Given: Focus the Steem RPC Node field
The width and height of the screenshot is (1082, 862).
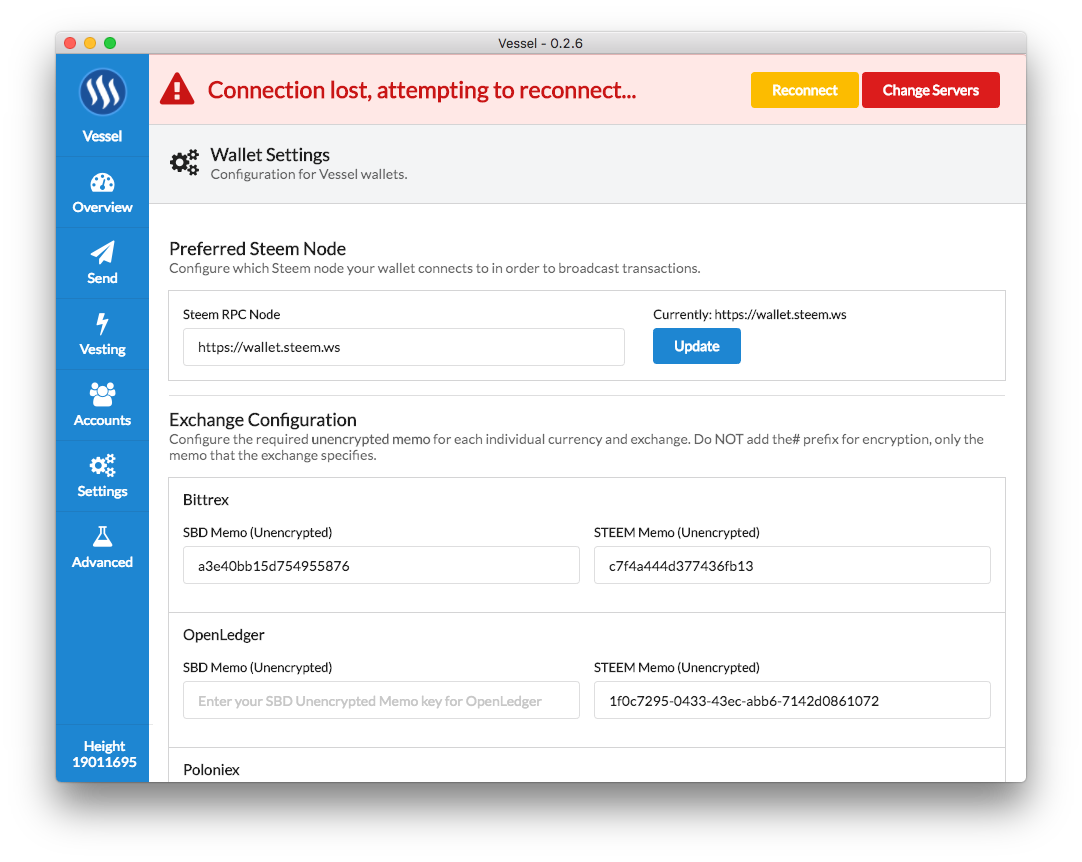Looking at the screenshot, I should pos(403,347).
